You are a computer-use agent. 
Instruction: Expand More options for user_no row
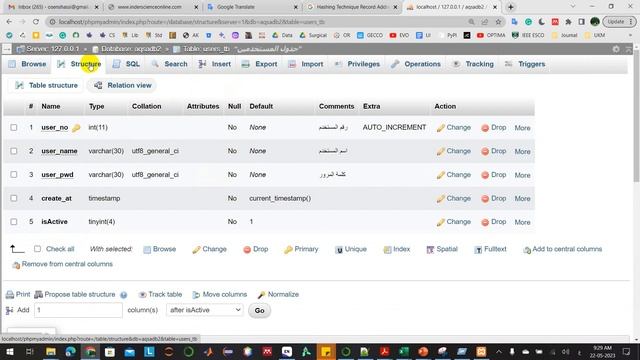(522, 128)
